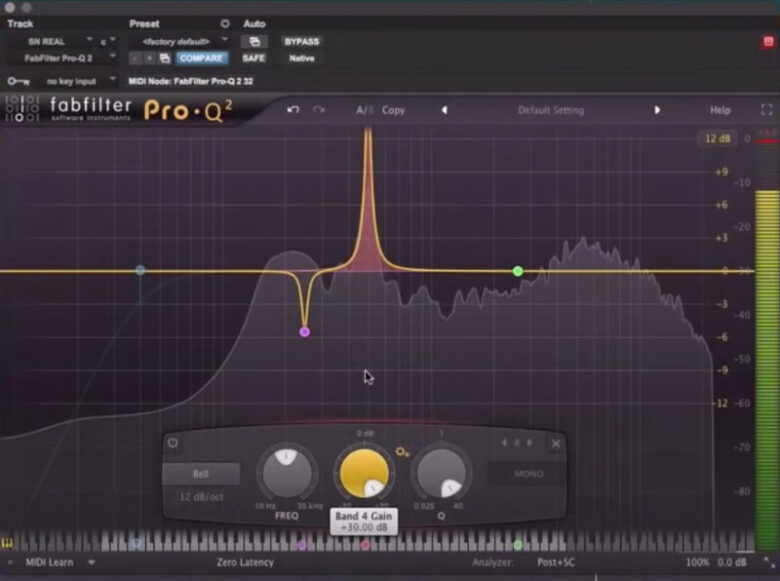The image size is (780, 581).
Task: Toggle full screen mode icon
Action: coord(767,110)
